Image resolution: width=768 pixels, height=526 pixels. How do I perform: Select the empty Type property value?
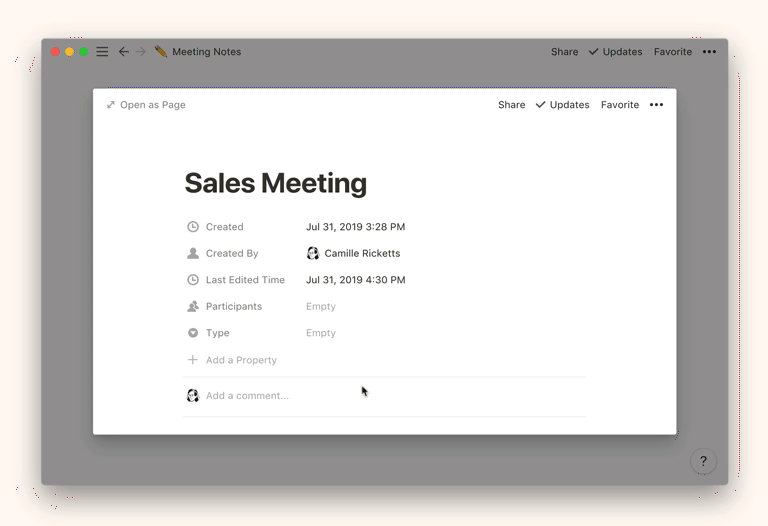[321, 333]
